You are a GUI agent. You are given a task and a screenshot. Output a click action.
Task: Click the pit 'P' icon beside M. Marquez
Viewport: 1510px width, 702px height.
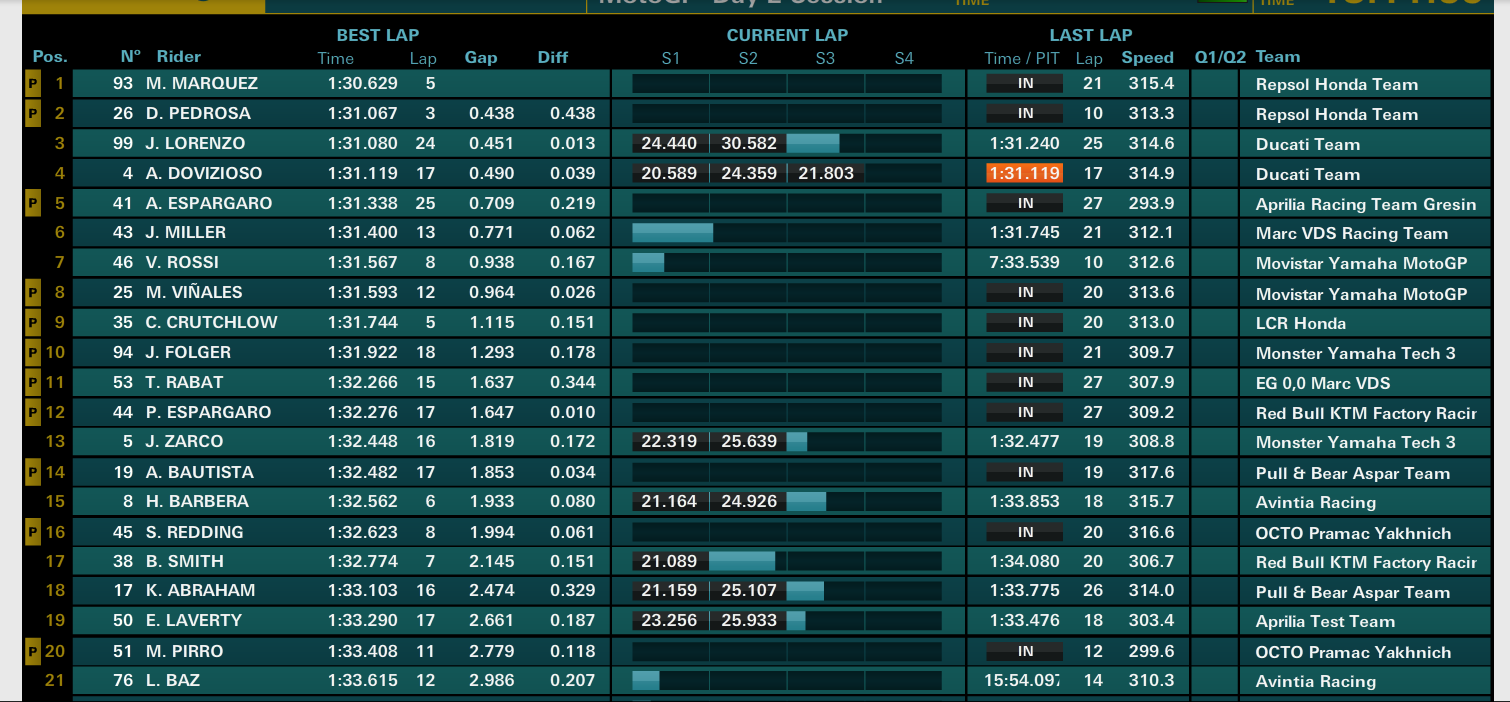(x=32, y=84)
